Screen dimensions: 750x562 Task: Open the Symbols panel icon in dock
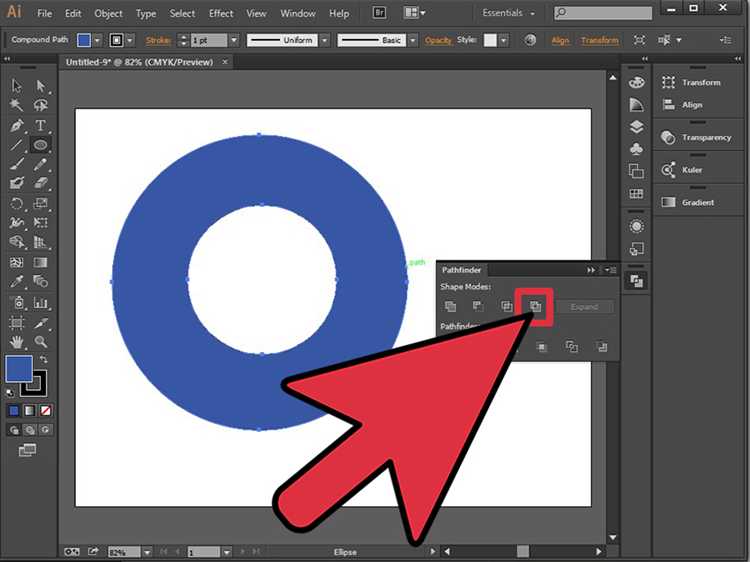tap(636, 149)
